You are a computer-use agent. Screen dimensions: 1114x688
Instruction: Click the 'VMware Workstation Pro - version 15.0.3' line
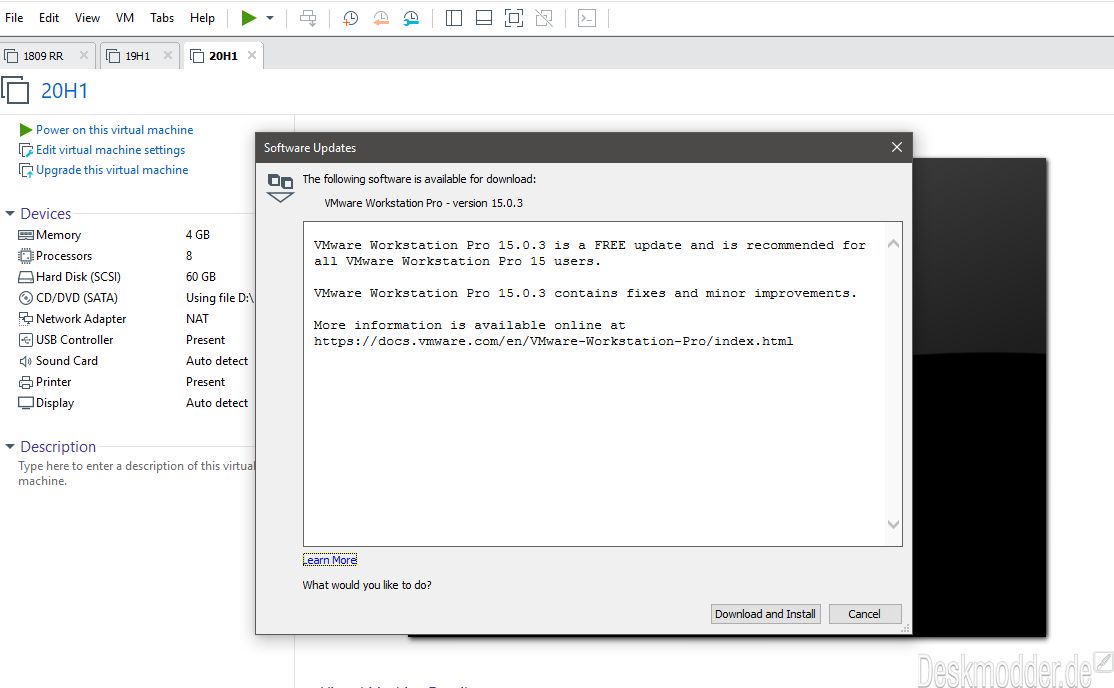(423, 203)
